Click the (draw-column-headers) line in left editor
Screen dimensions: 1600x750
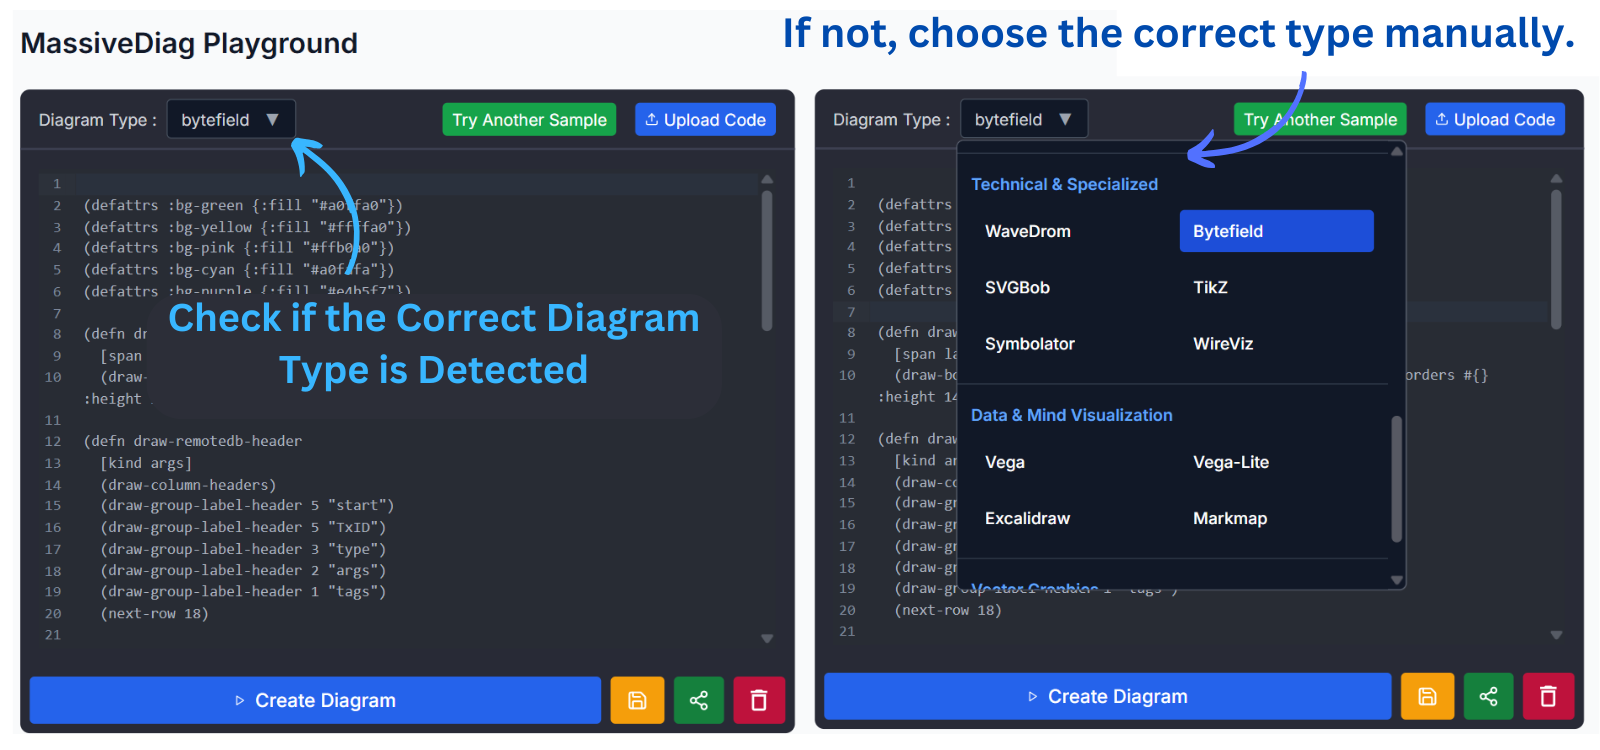[x=188, y=485]
